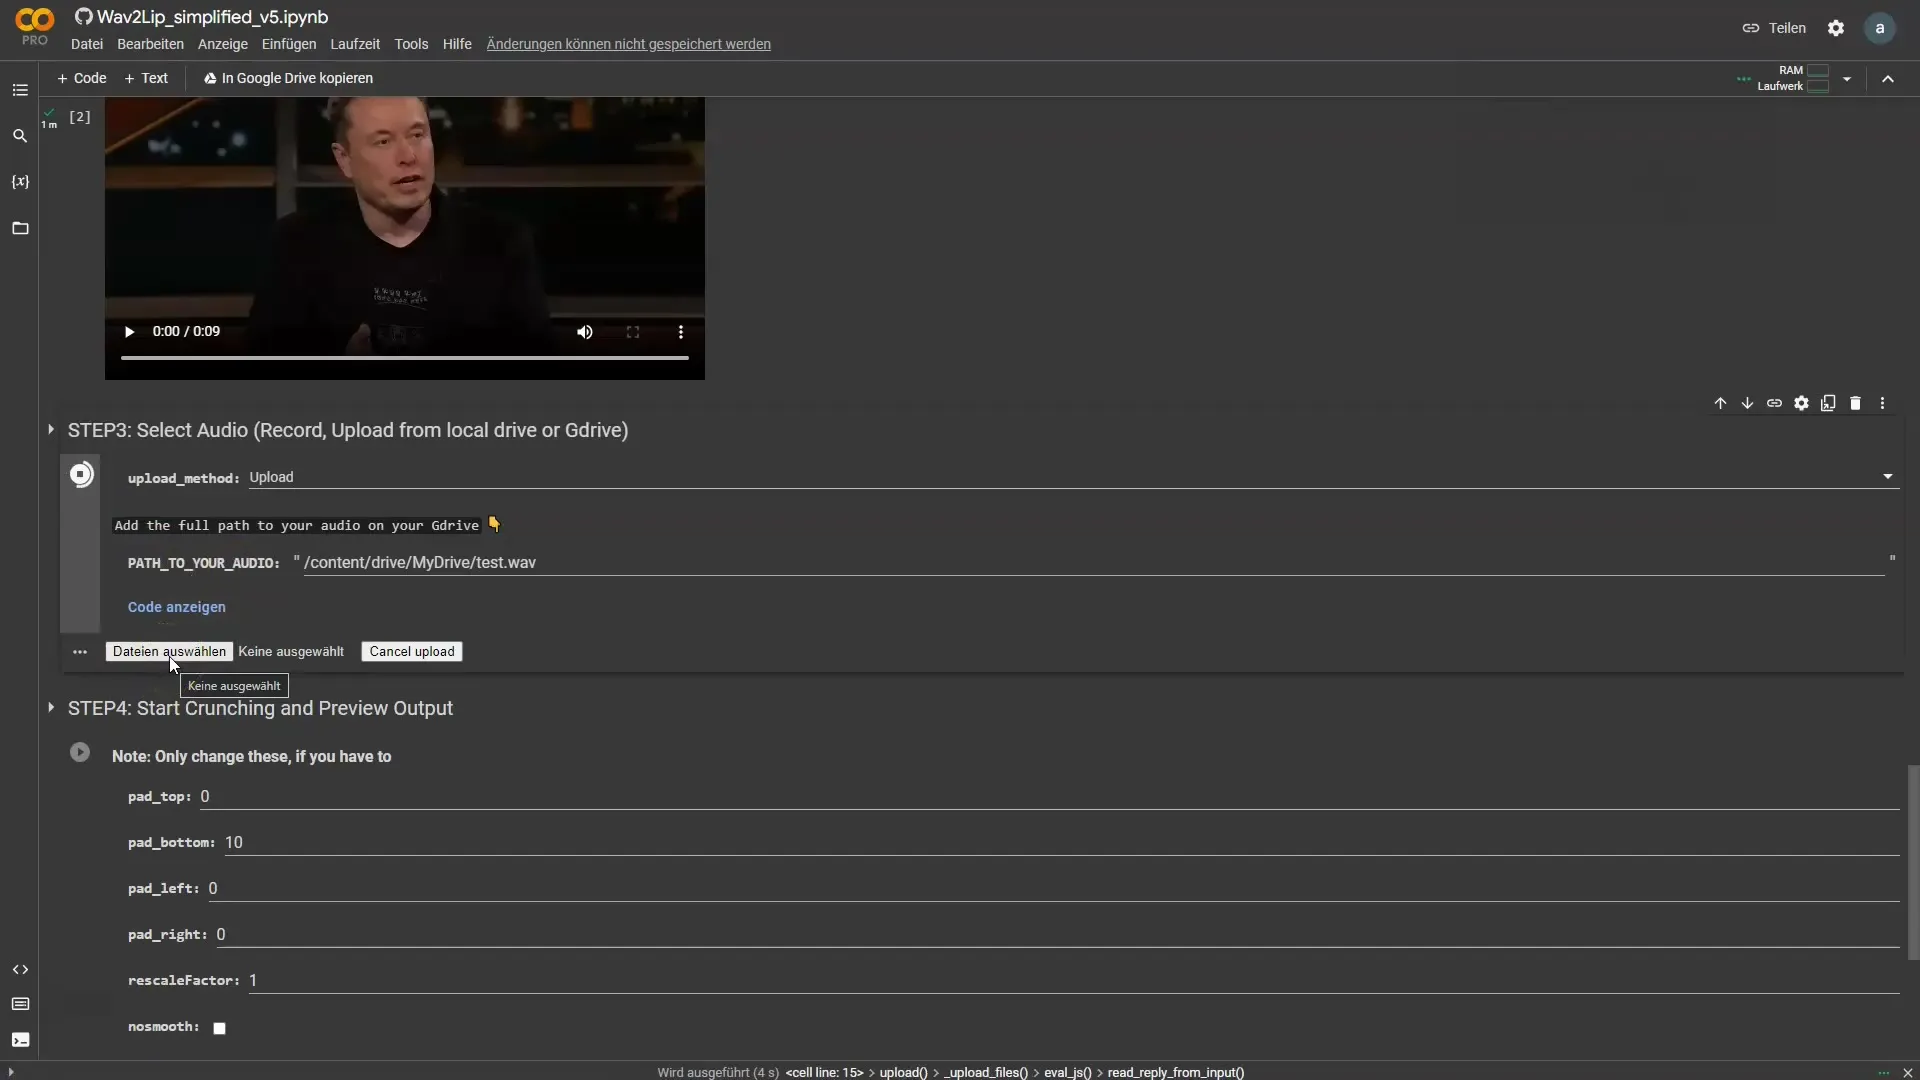1920x1080 pixels.
Task: Mute the video player volume
Action: 585,332
